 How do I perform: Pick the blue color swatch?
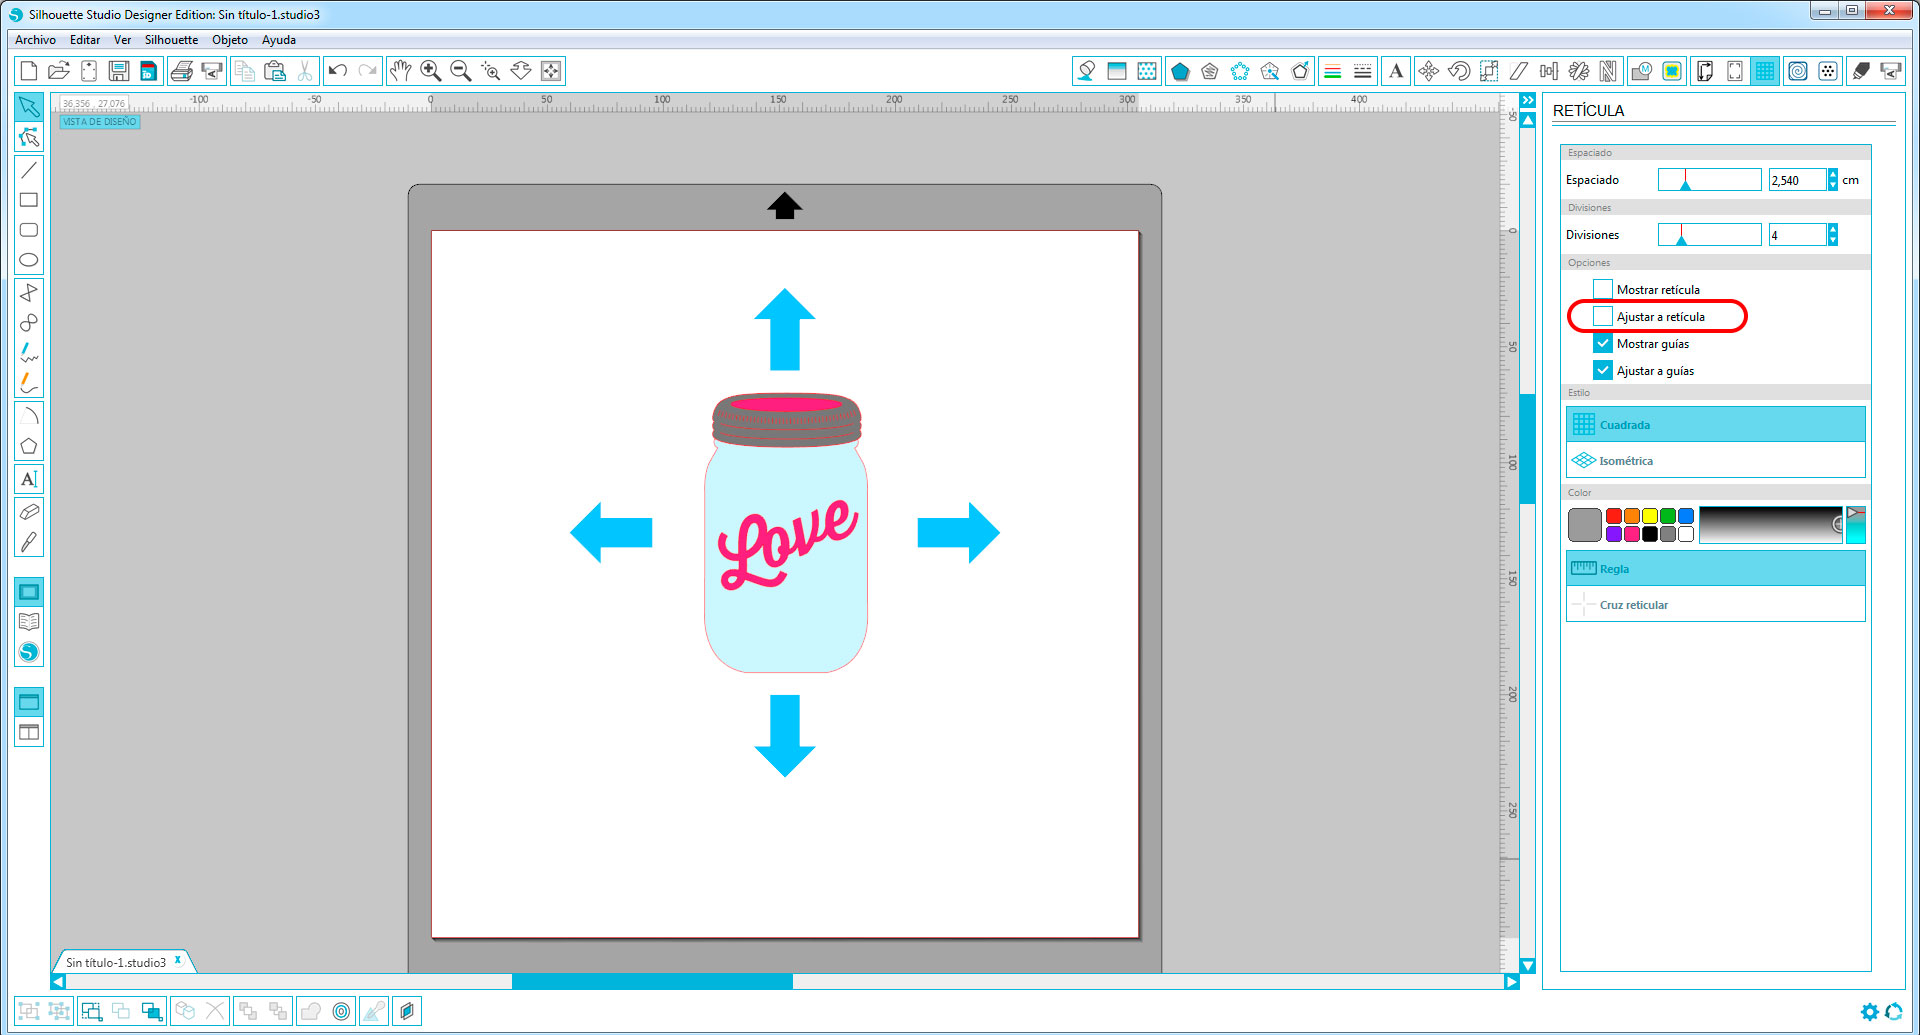(x=1686, y=516)
